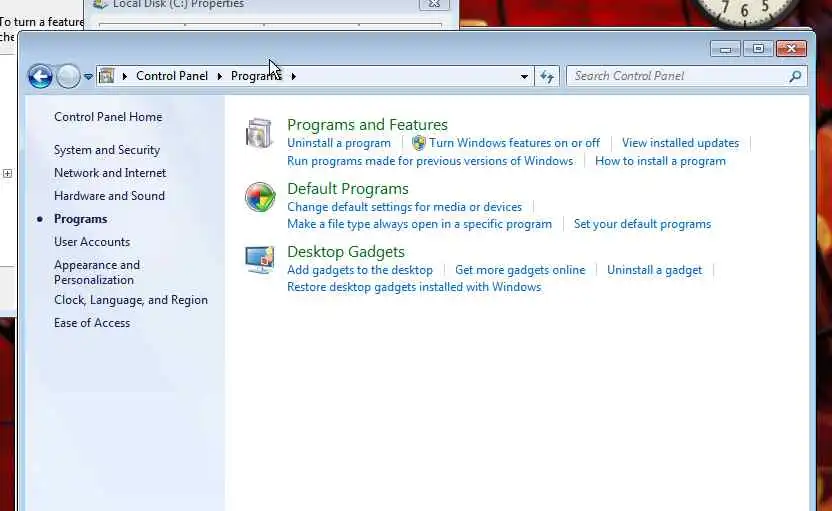Open the recent pages dropdown arrow
The image size is (832, 511).
(x=88, y=77)
